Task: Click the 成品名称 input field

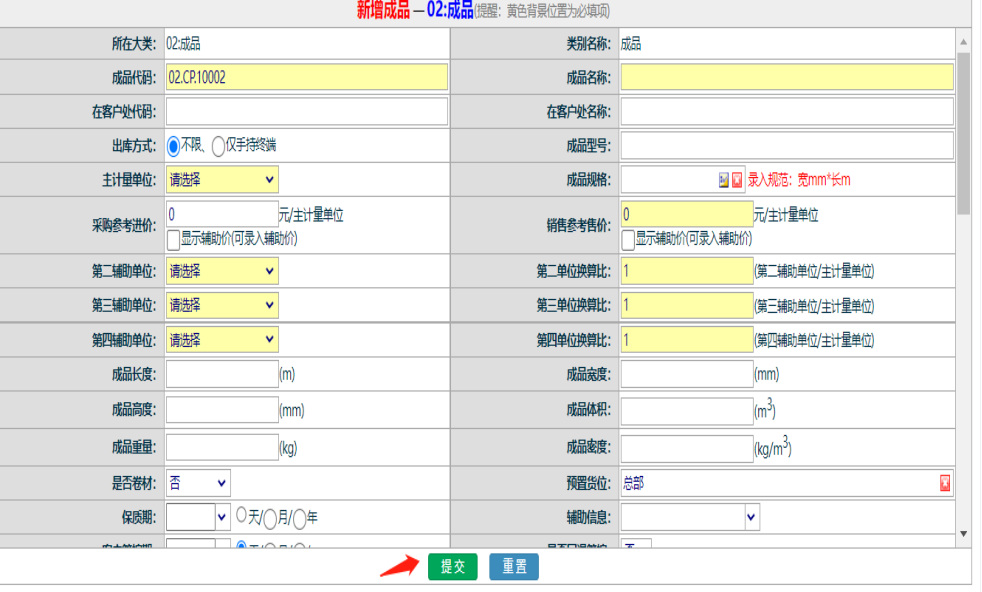Action: tap(787, 77)
